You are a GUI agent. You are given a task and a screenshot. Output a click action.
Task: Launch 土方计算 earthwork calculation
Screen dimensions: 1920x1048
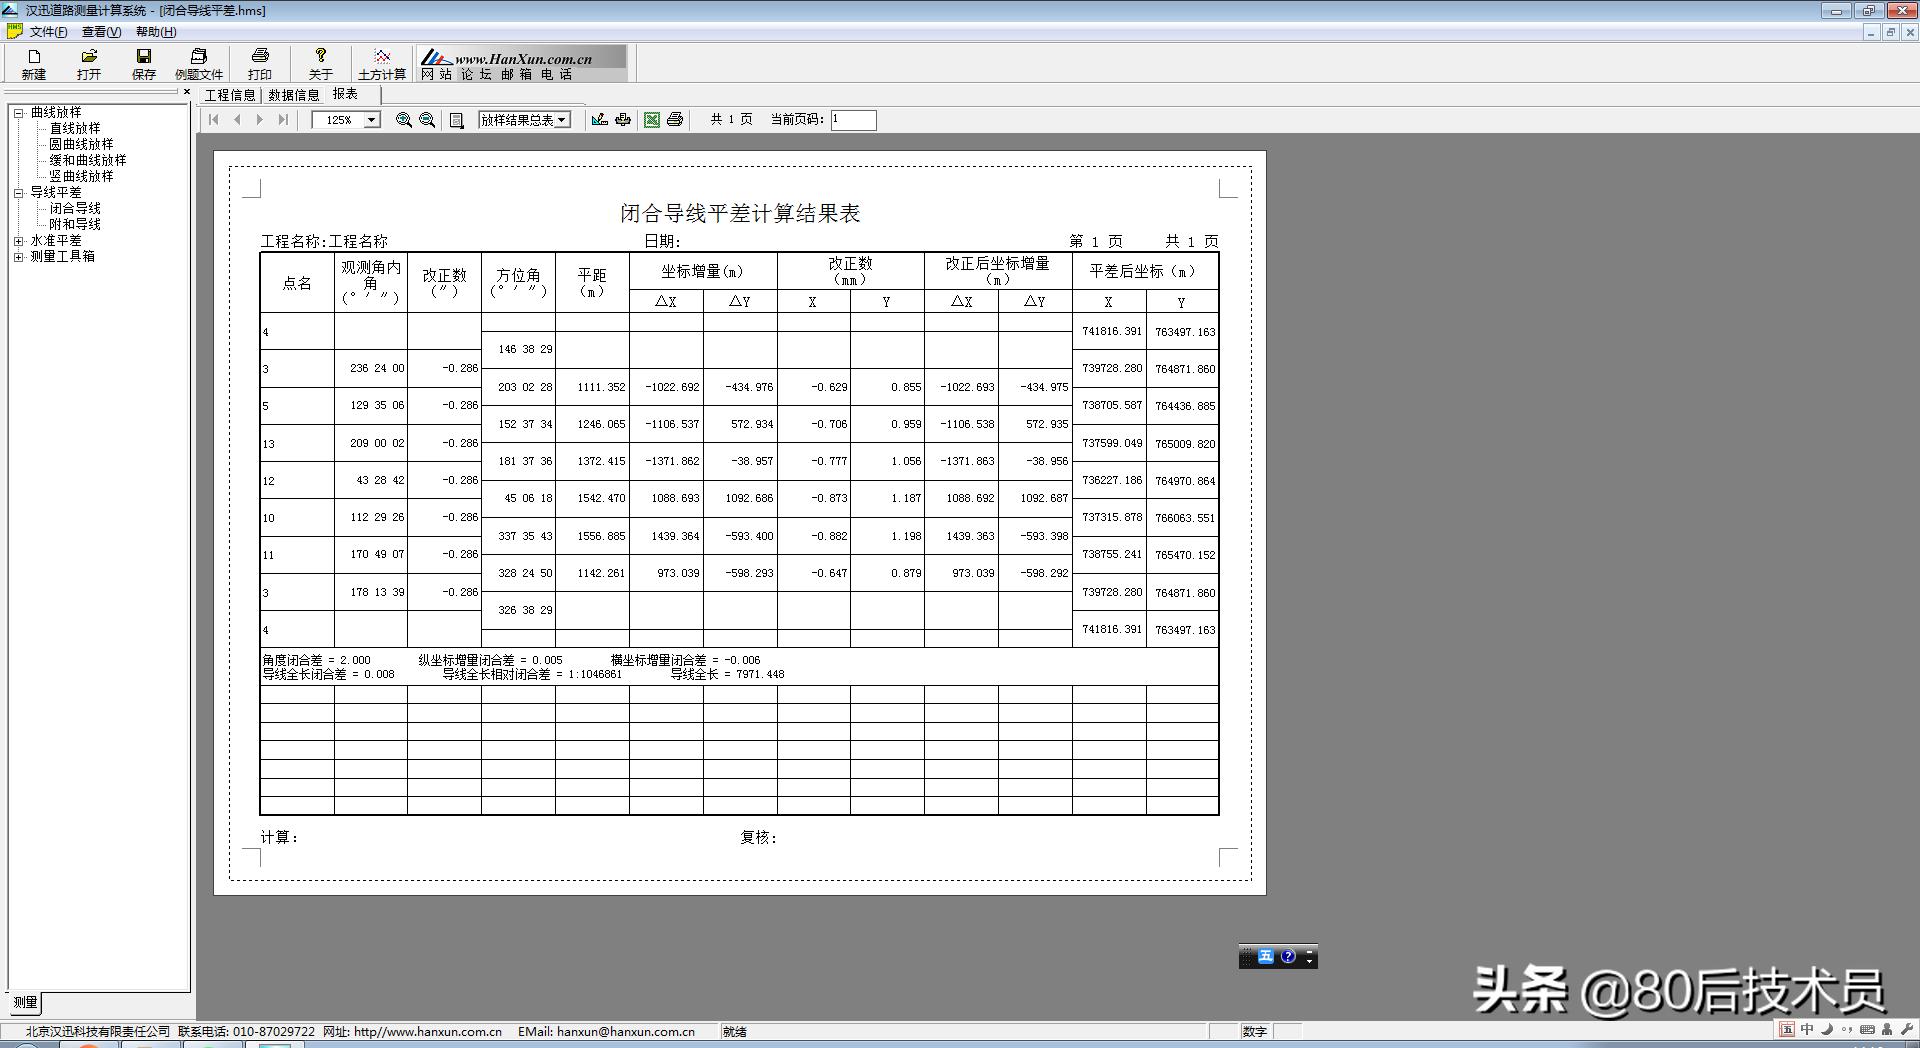(382, 64)
